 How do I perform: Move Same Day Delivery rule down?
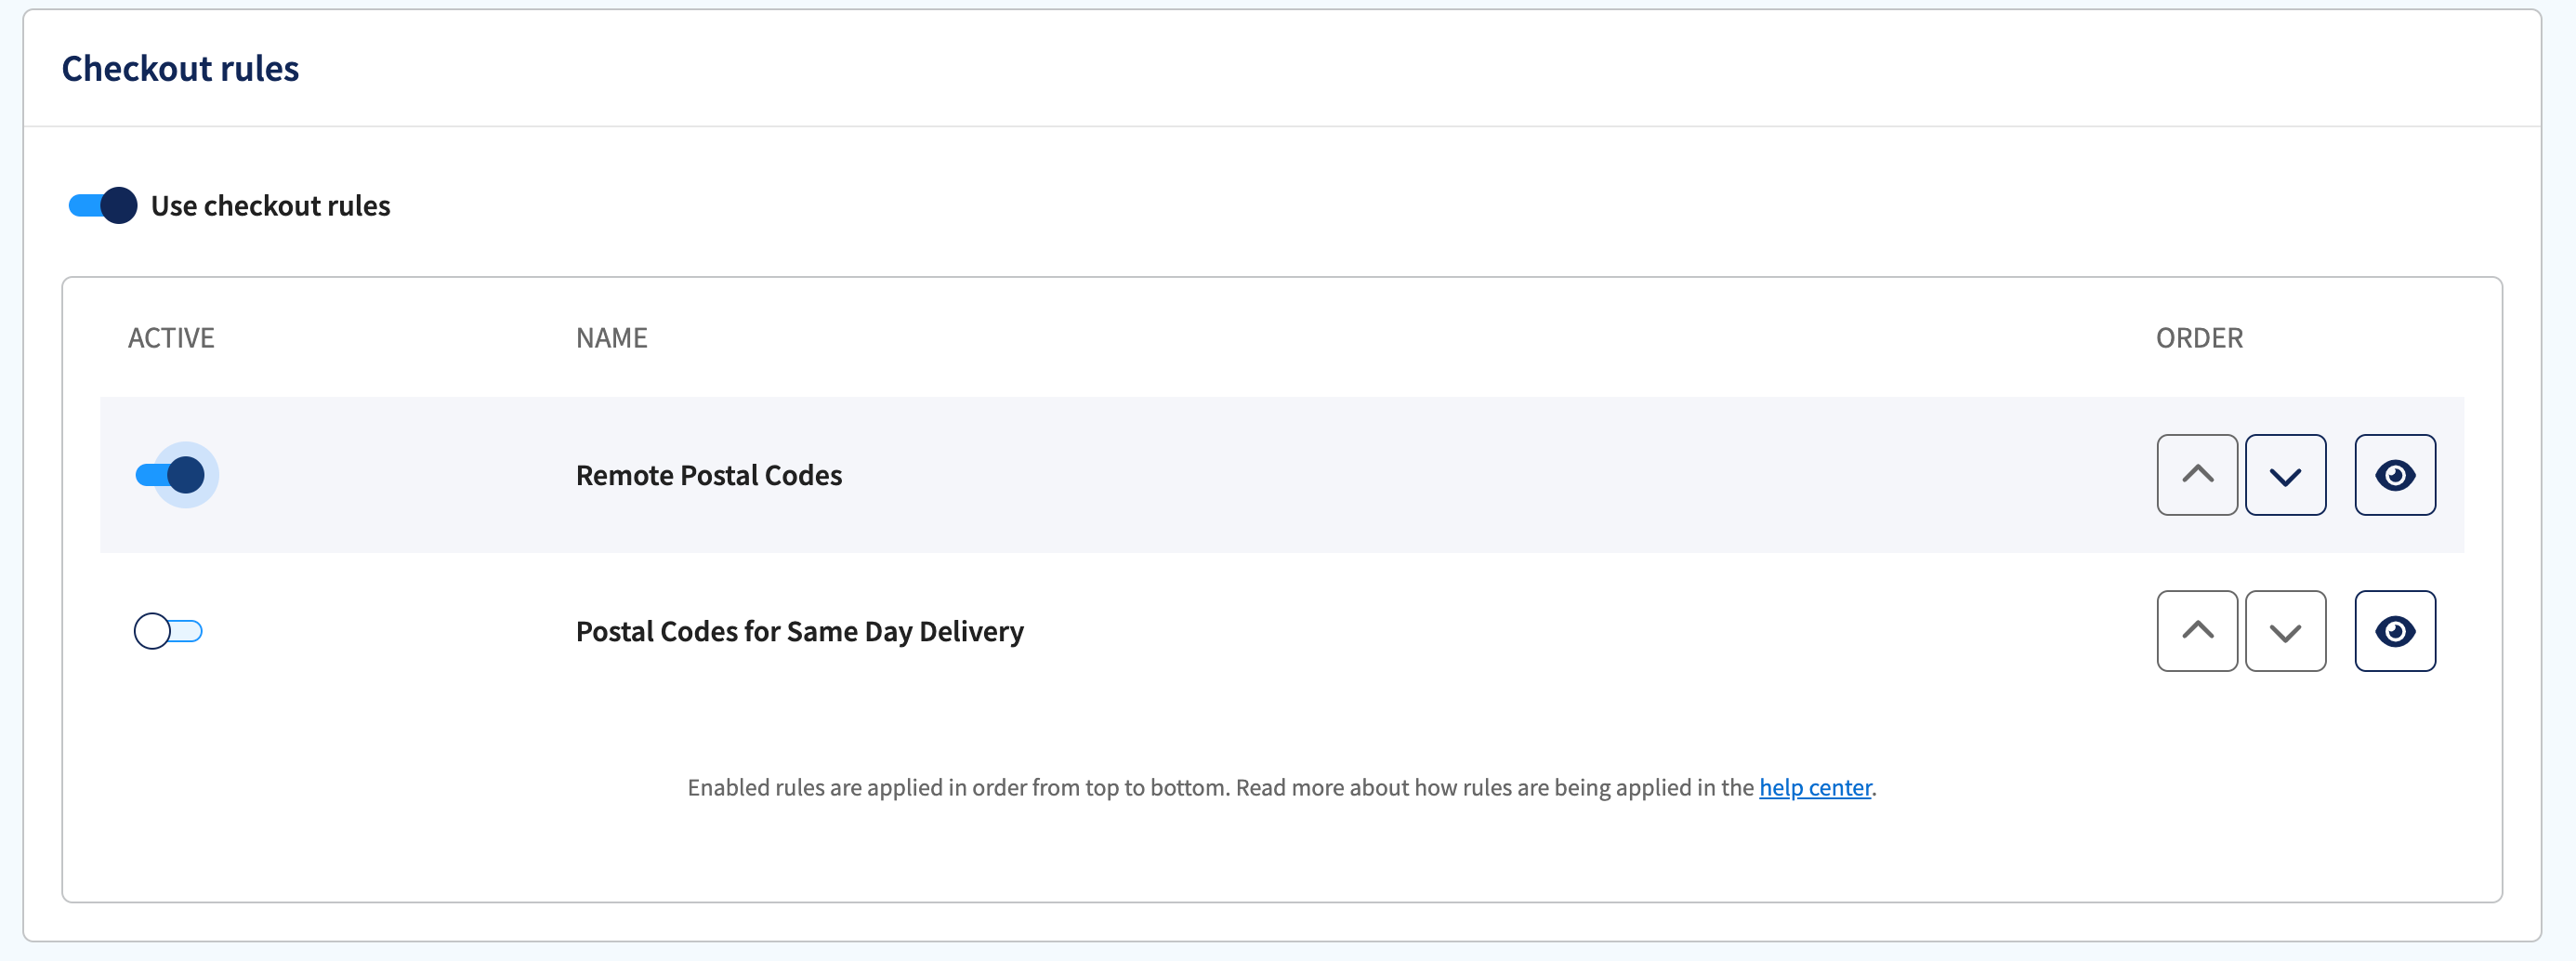2285,631
